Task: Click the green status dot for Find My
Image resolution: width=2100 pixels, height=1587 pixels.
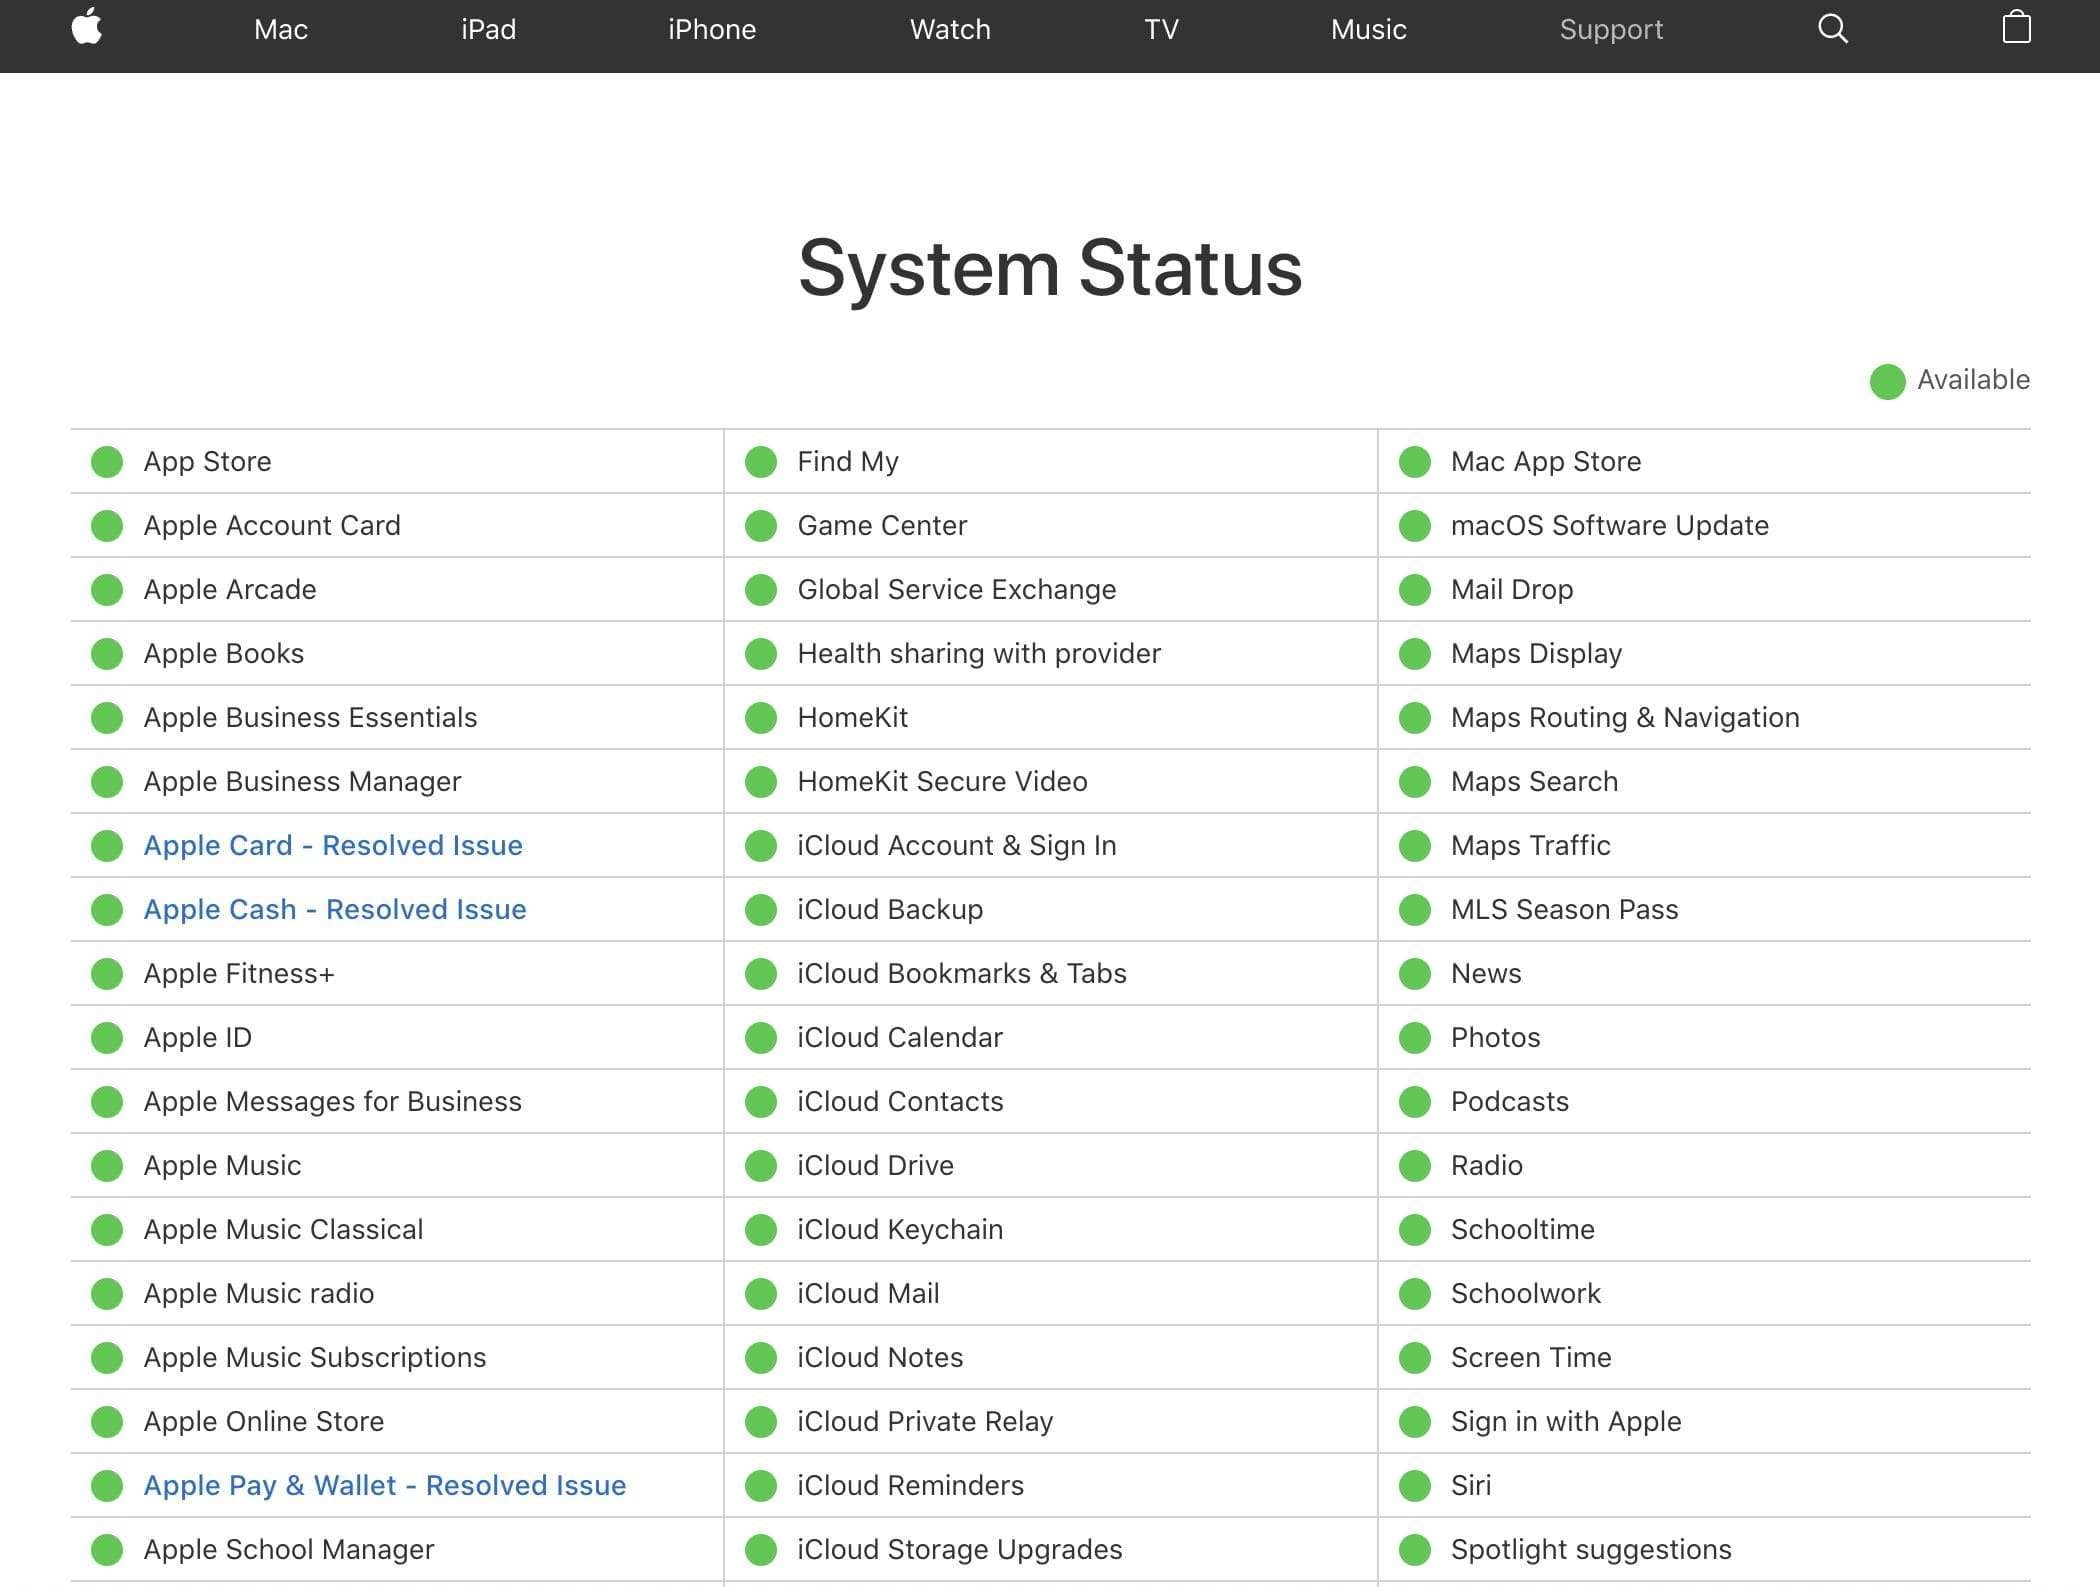Action: (761, 462)
